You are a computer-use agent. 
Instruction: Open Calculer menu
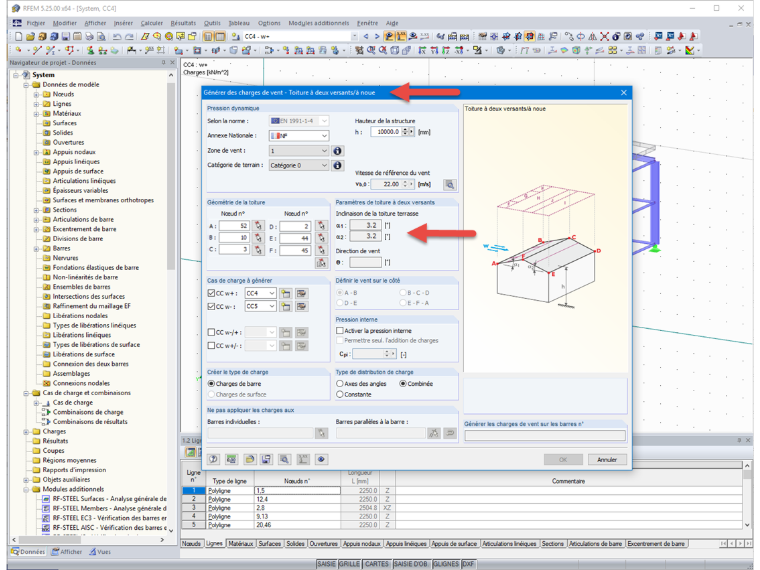click(x=152, y=23)
